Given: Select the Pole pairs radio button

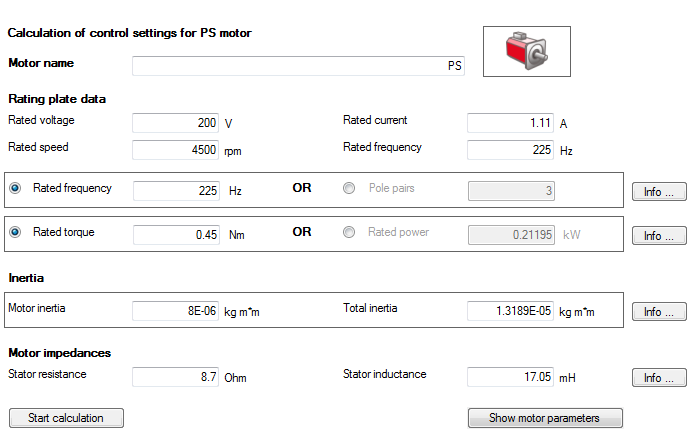Looking at the screenshot, I should pyautogui.click(x=349, y=189).
